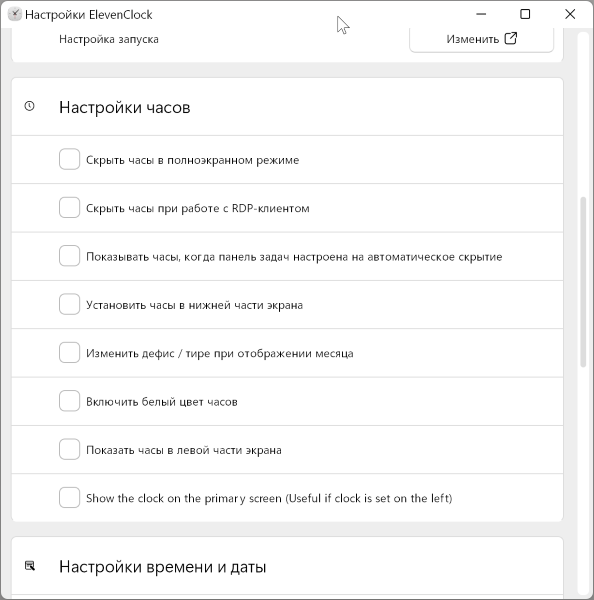
Task: Click the clock icon beside Настройки часов
Action: tap(29, 106)
